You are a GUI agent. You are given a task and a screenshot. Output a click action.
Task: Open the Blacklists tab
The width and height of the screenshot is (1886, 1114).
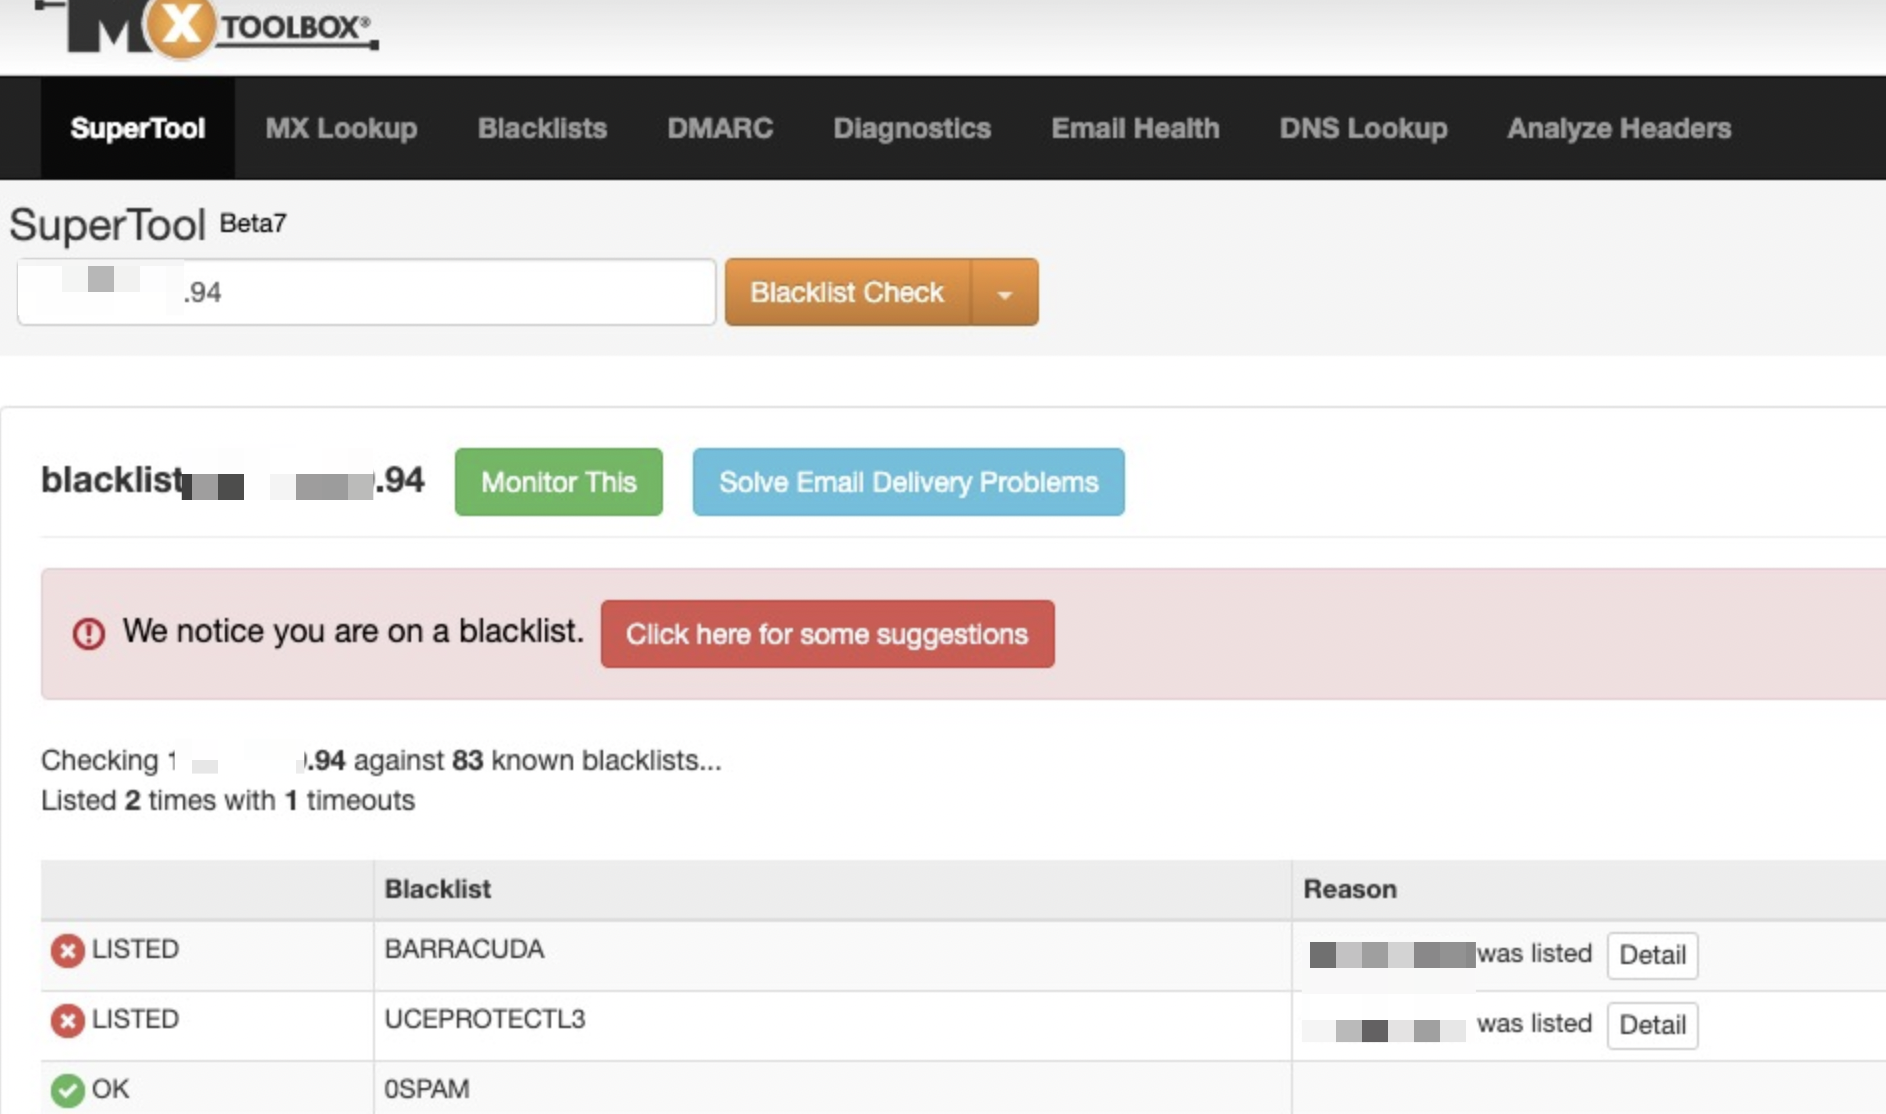tap(542, 128)
